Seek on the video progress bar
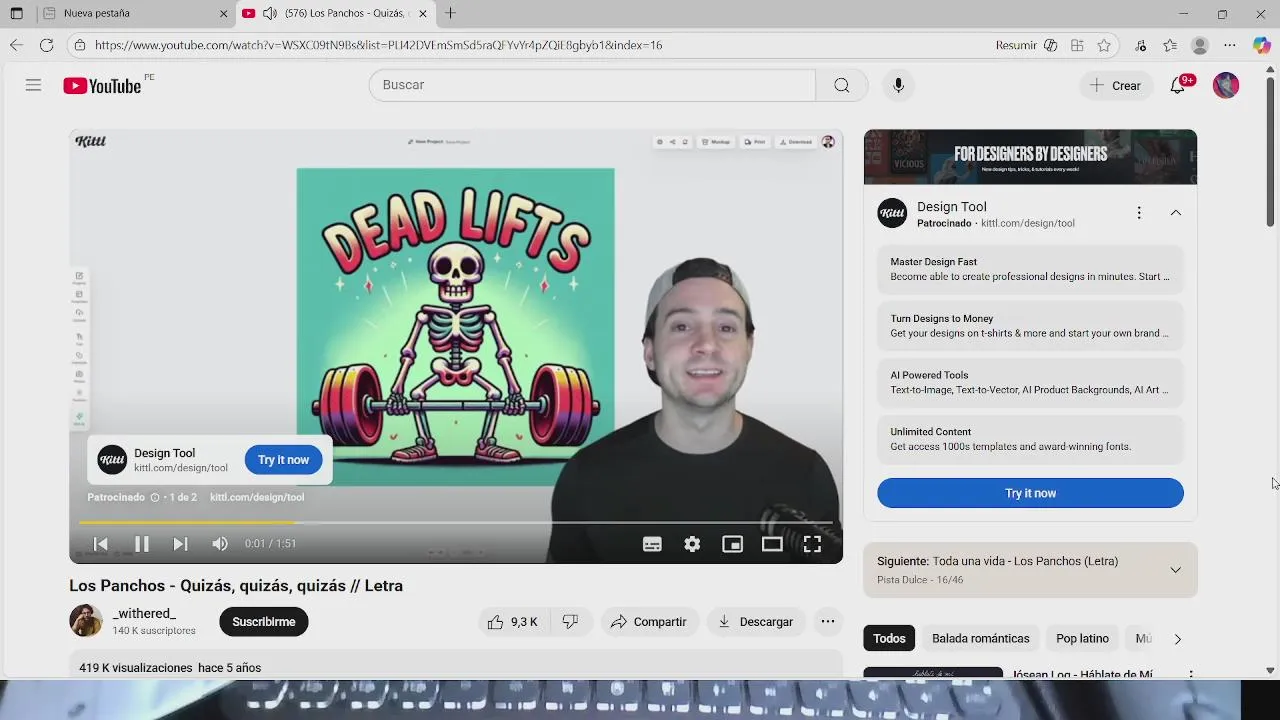This screenshot has width=1280, height=720. (456, 523)
